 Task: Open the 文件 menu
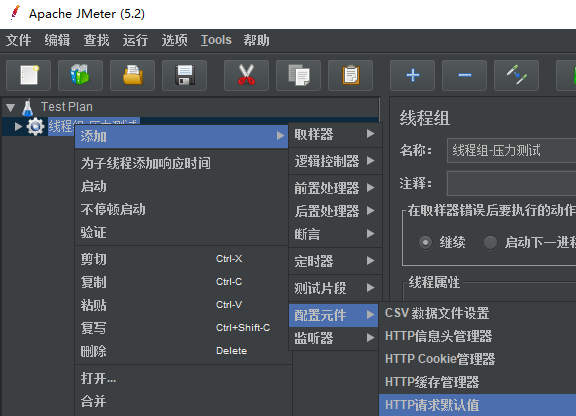point(18,40)
